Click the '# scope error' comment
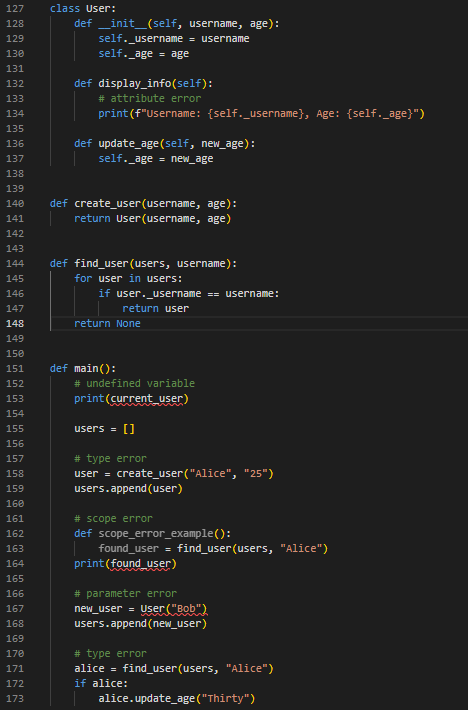The image size is (468, 710). tap(113, 518)
